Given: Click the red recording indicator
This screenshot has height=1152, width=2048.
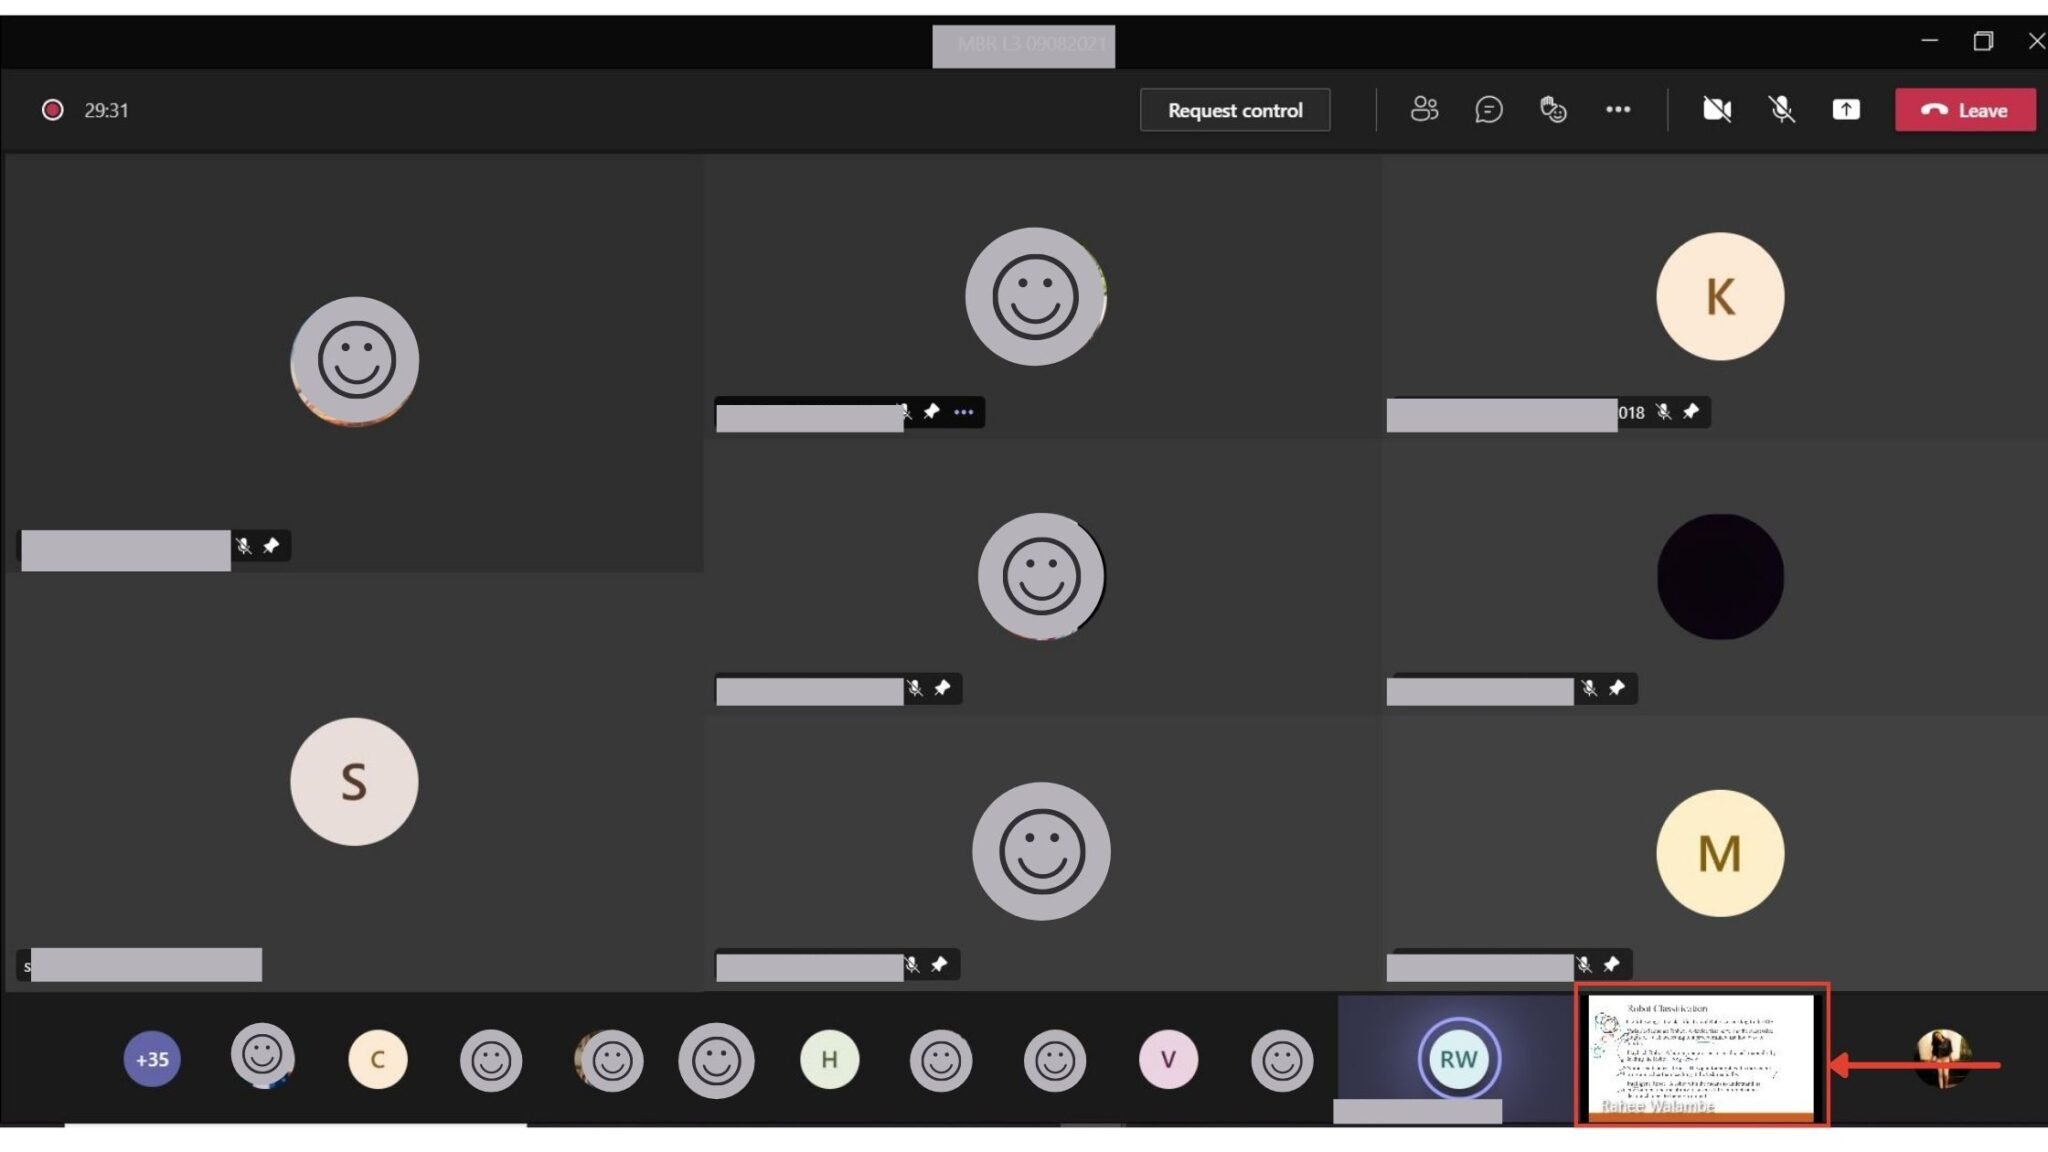Looking at the screenshot, I should (52, 110).
